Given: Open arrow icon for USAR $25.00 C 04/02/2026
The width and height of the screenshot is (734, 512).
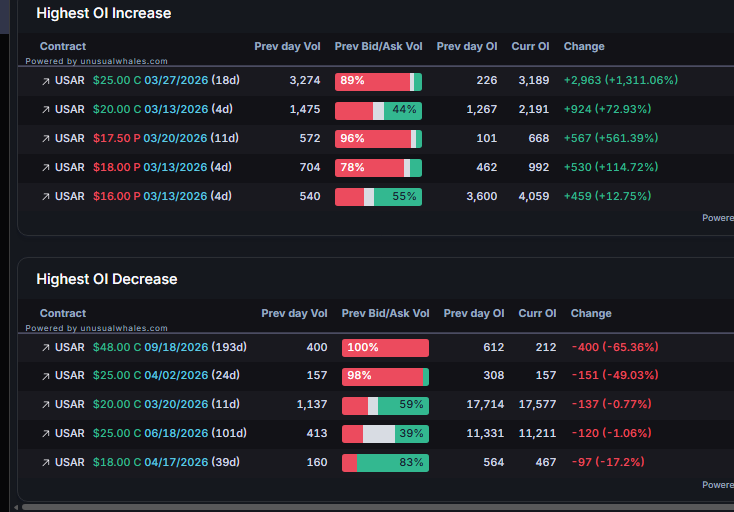Looking at the screenshot, I should (x=45, y=376).
